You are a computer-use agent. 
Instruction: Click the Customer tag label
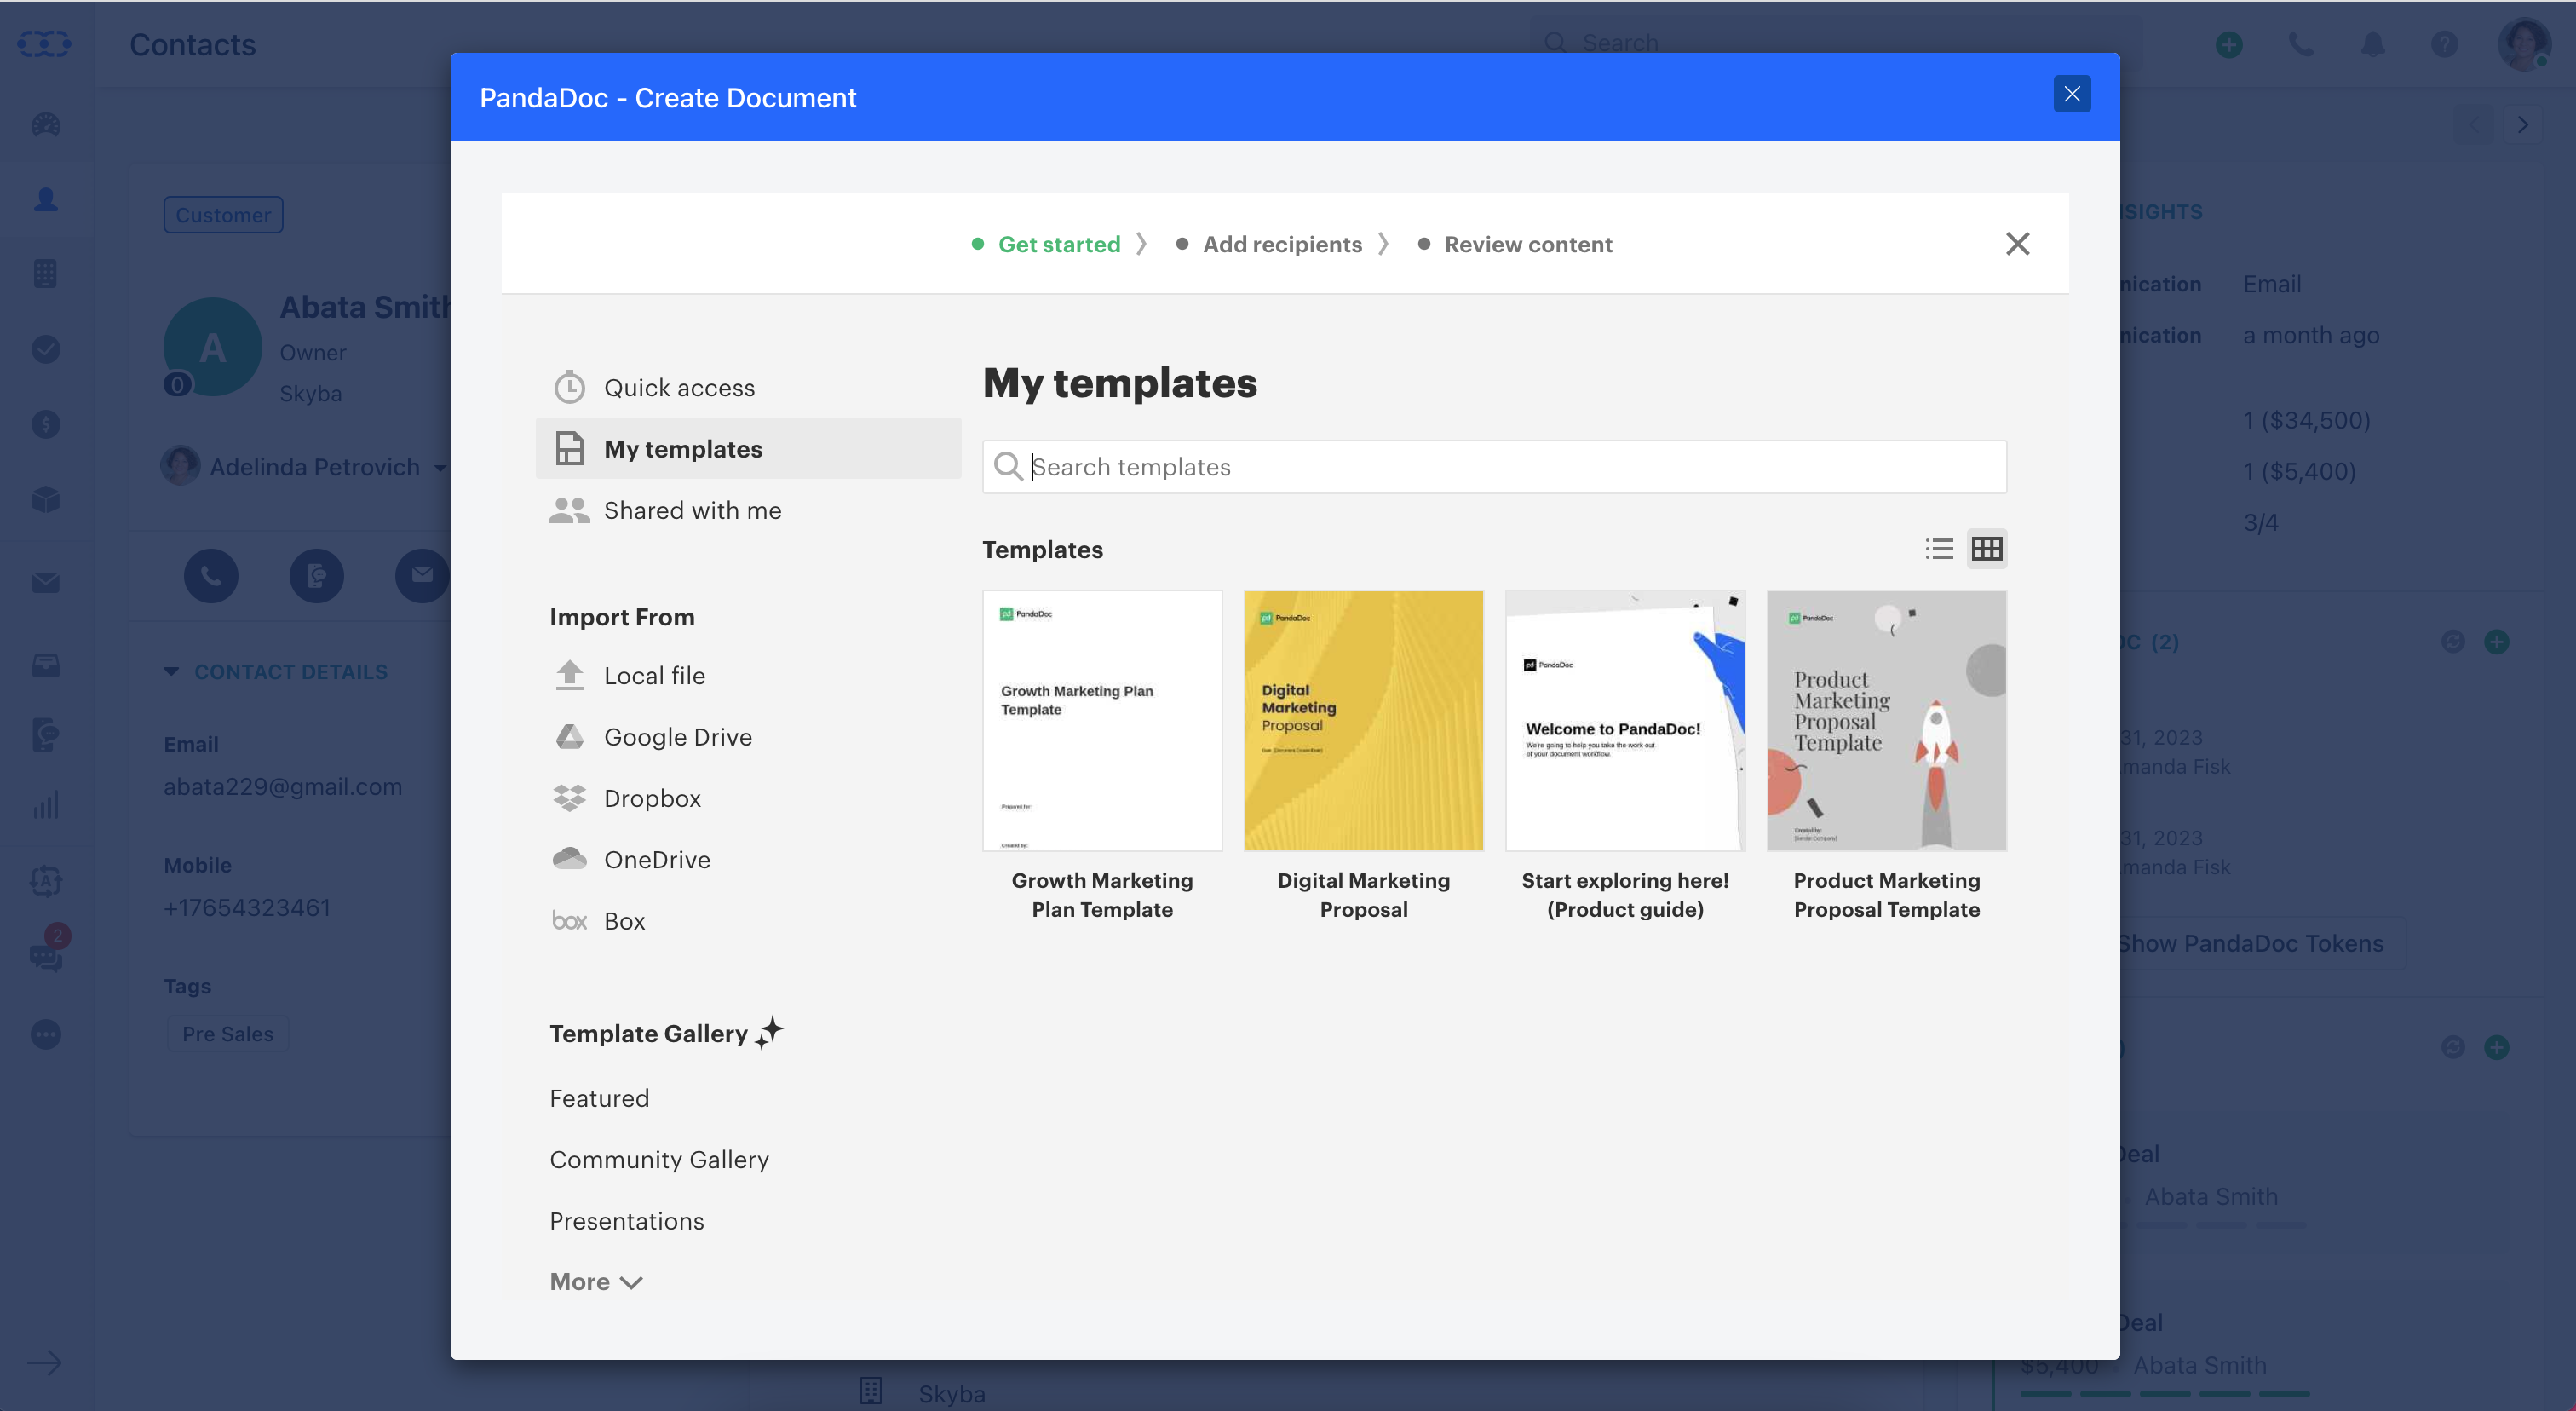223,215
